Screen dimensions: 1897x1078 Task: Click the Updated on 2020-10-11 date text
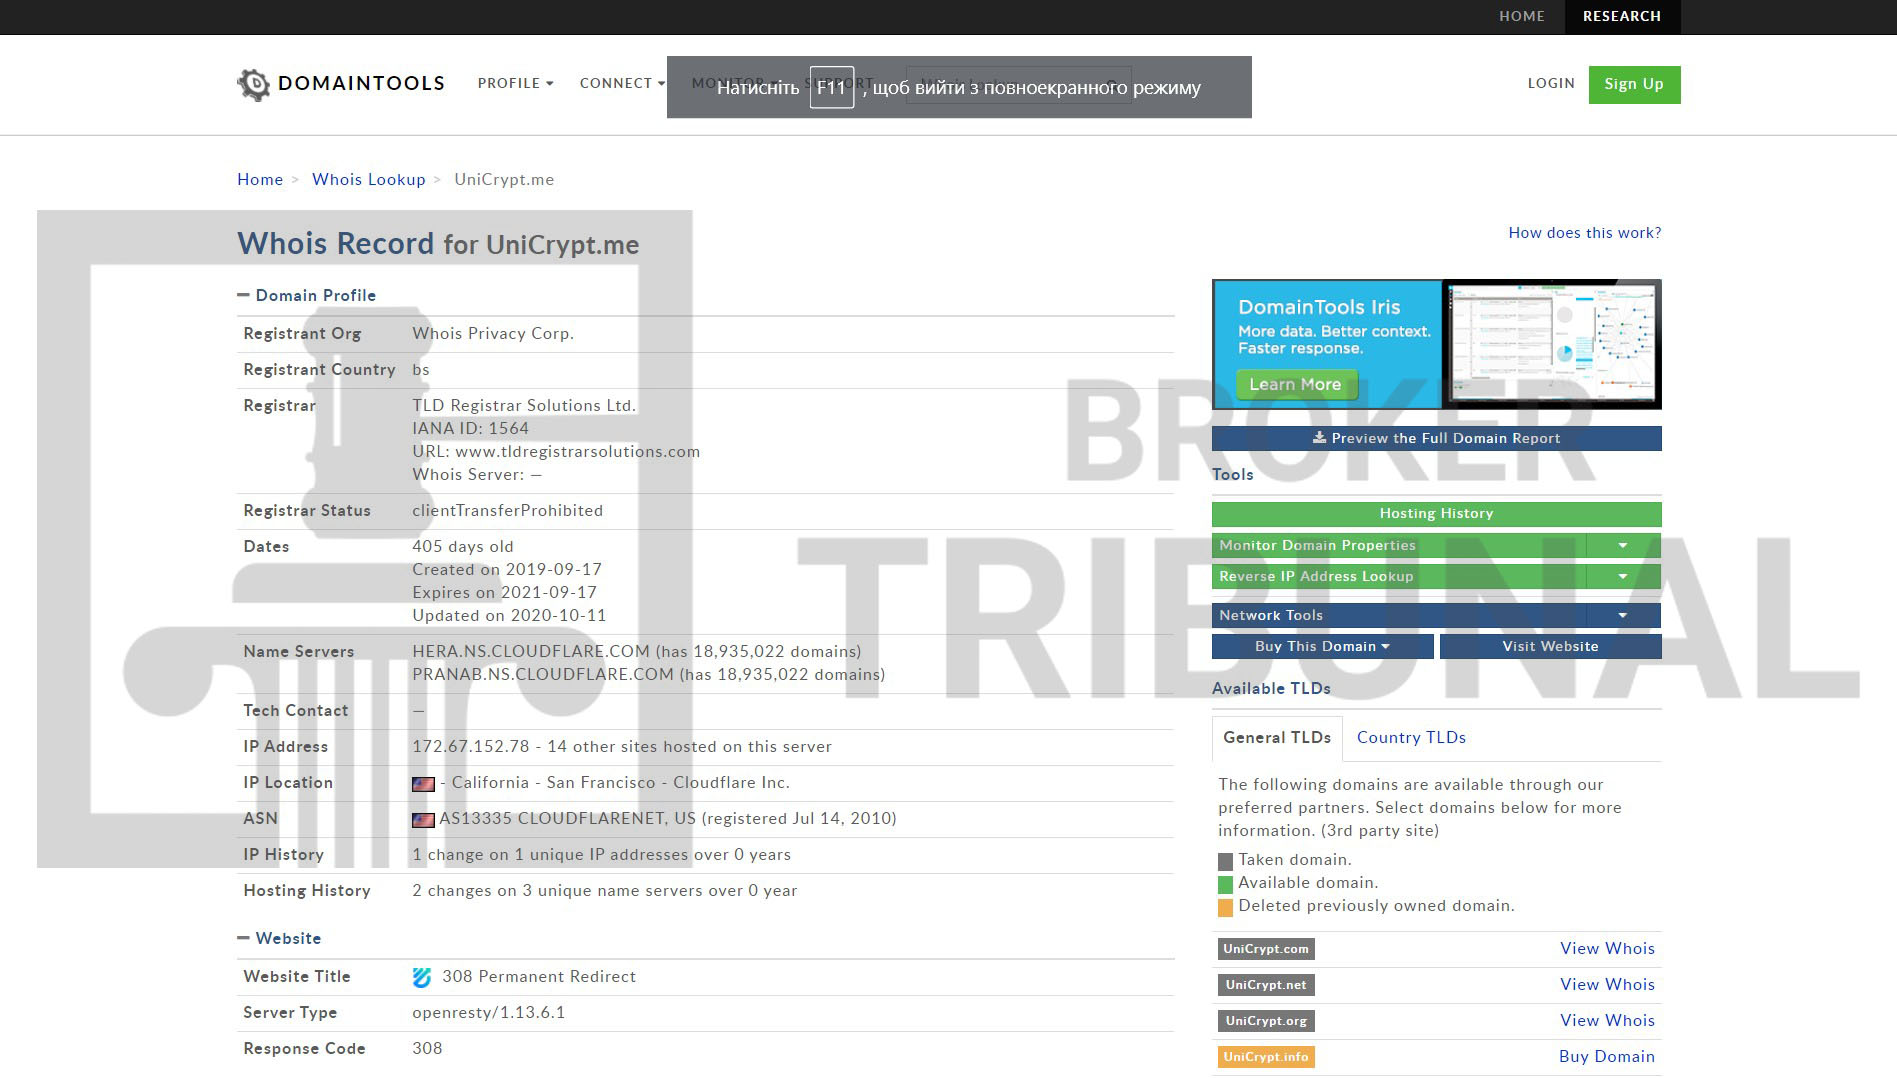509,616
